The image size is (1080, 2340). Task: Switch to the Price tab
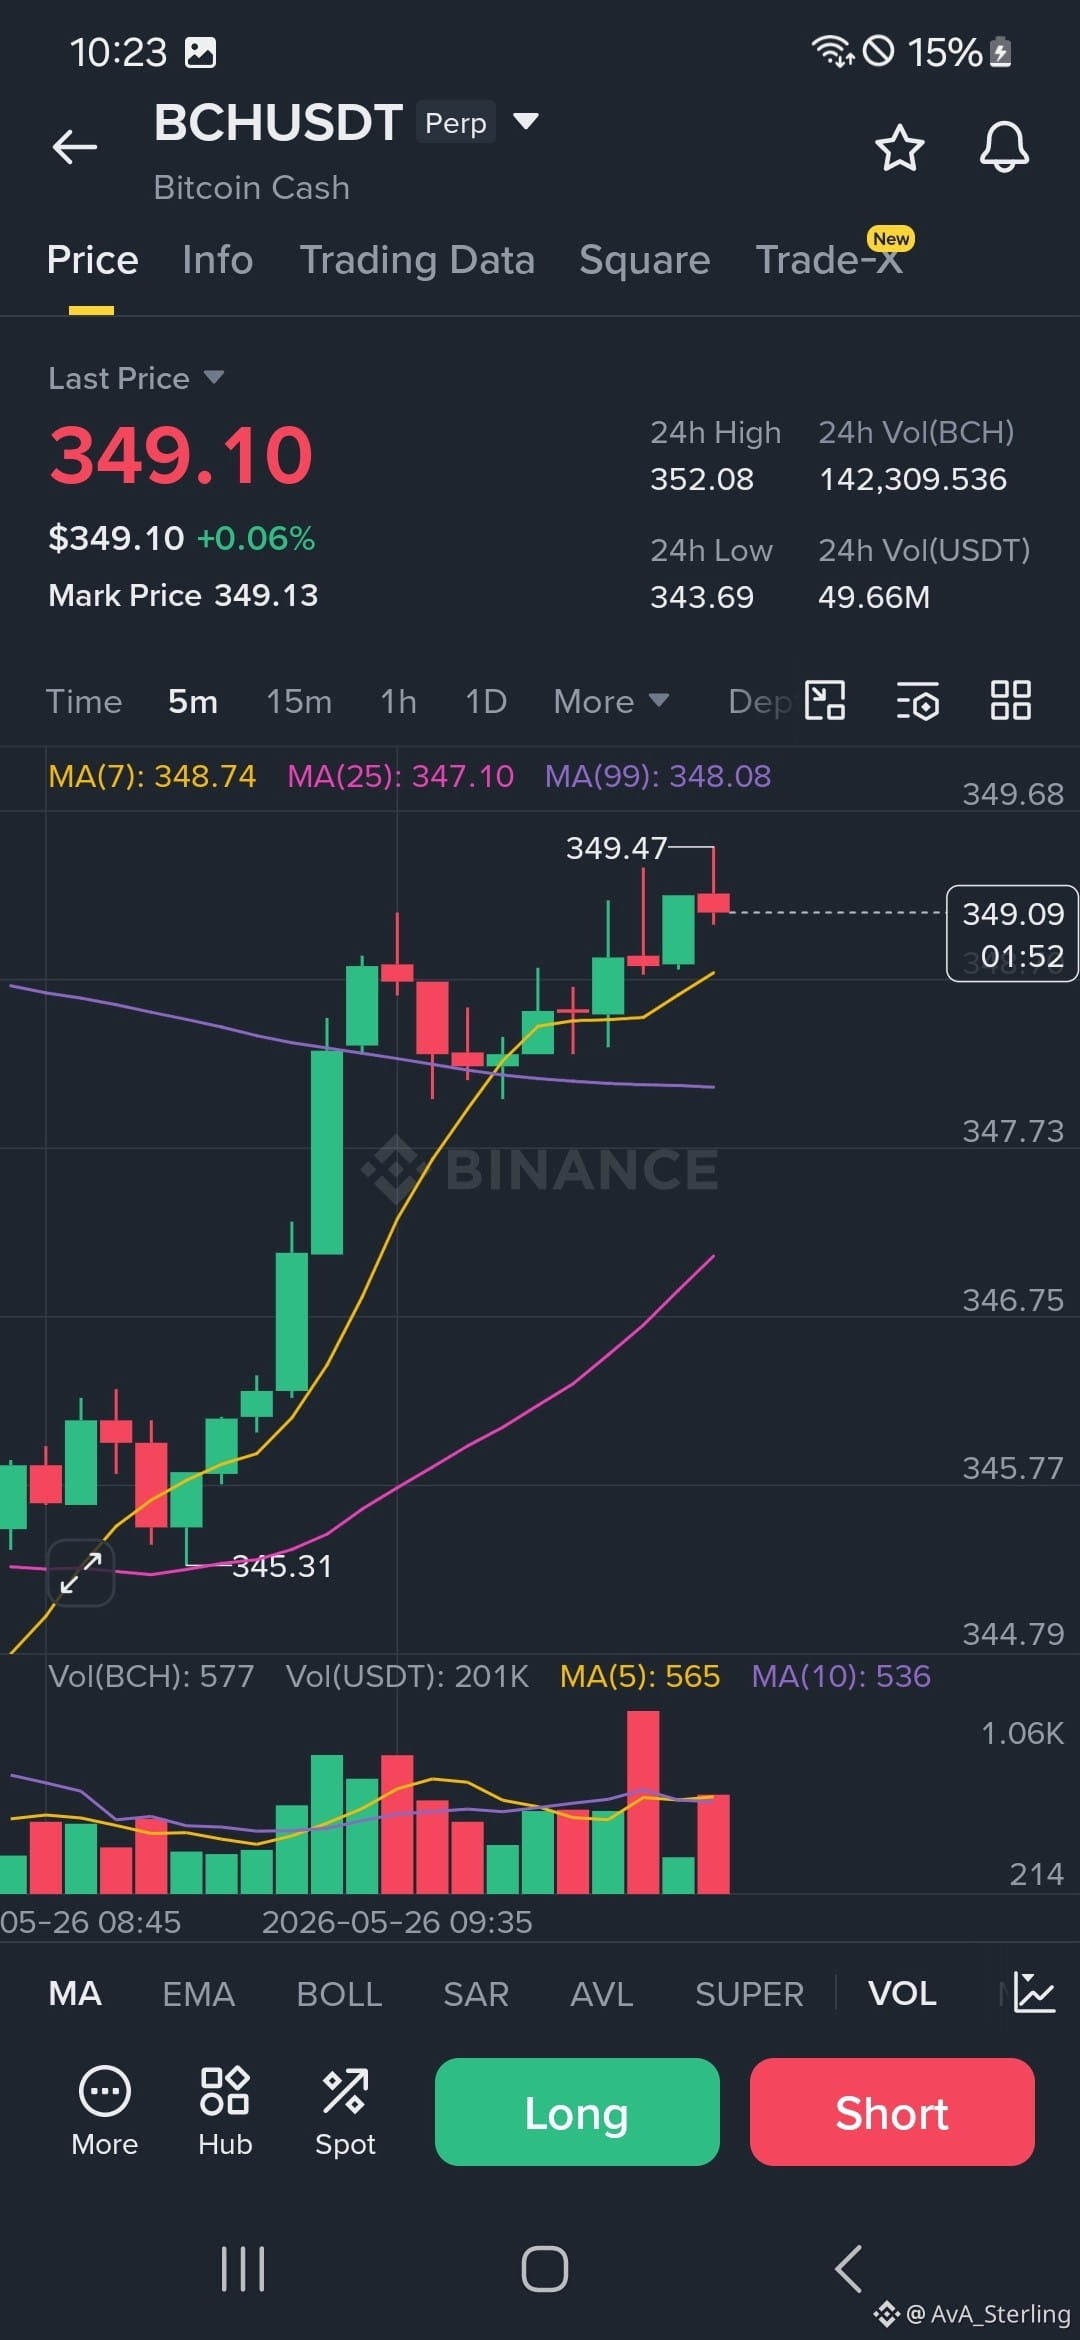coord(92,260)
